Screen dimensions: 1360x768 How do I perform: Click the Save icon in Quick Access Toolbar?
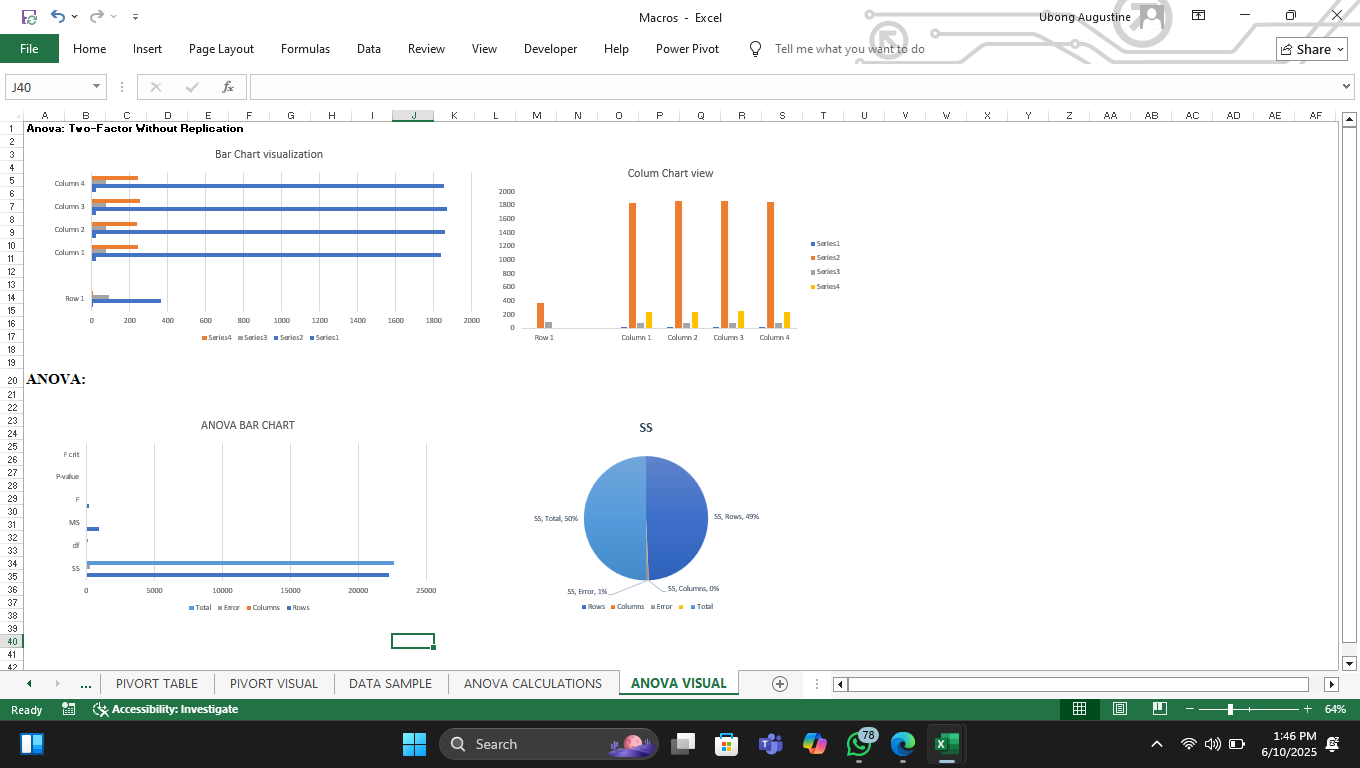(x=29, y=17)
